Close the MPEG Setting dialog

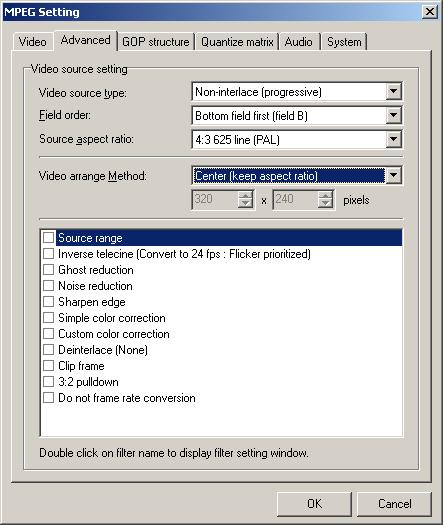coord(430,12)
